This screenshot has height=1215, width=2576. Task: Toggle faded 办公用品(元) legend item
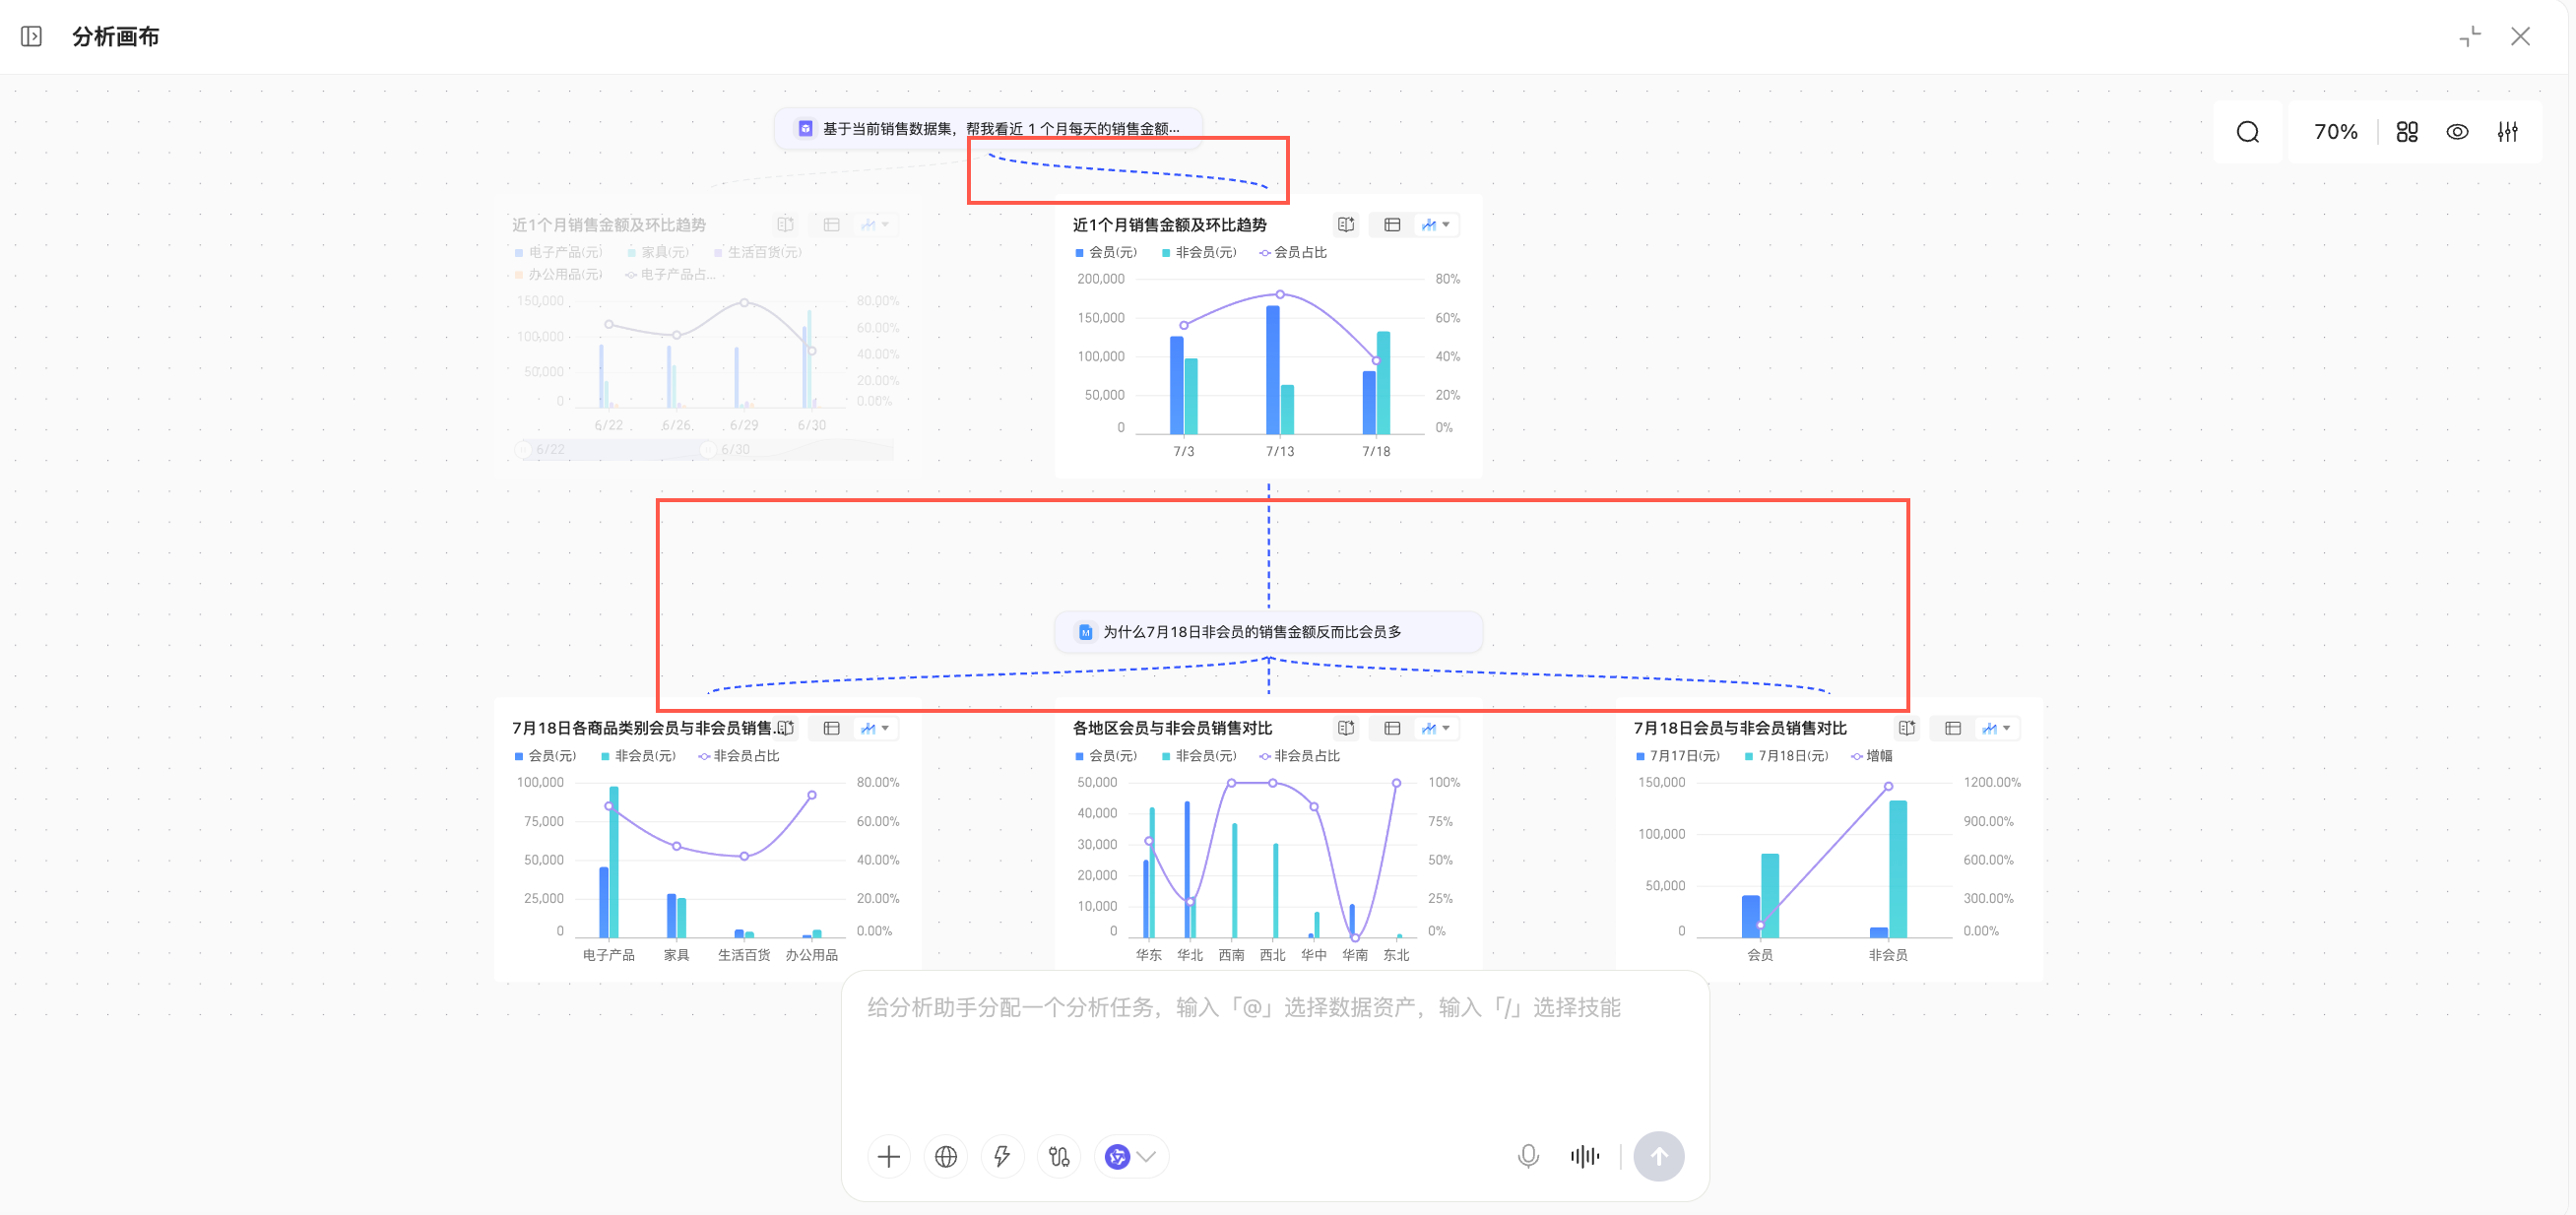(x=558, y=274)
